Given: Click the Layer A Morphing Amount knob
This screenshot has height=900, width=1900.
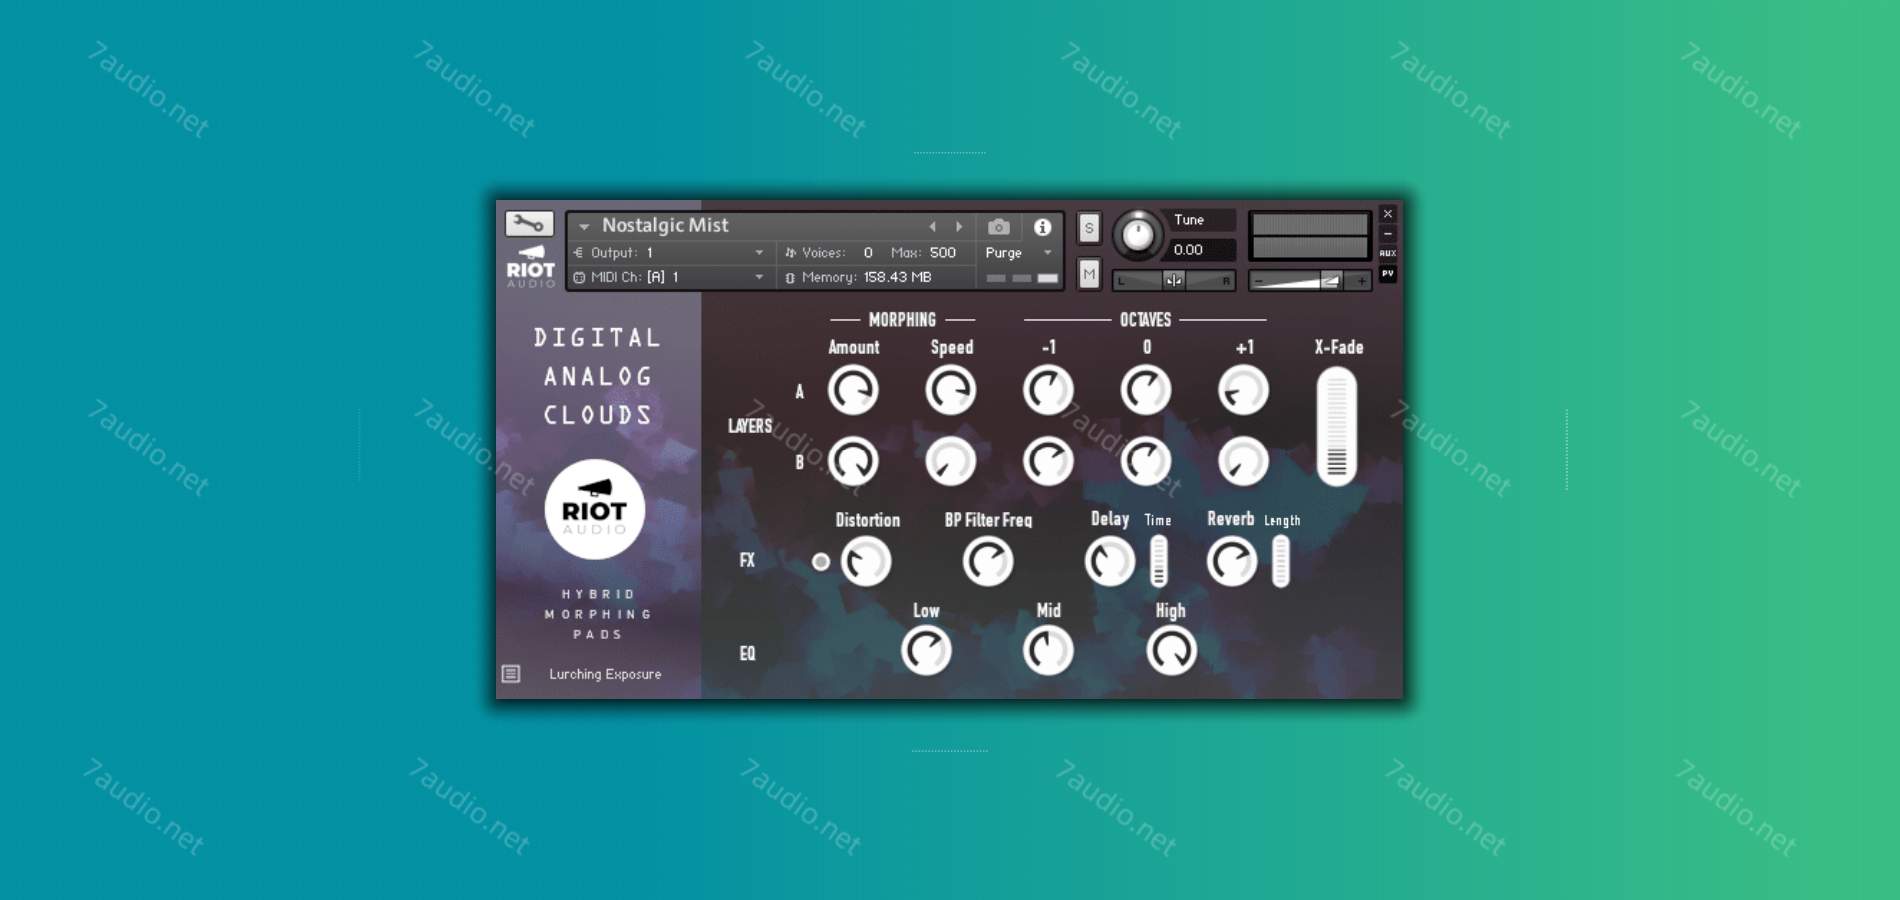Looking at the screenshot, I should (x=853, y=390).
